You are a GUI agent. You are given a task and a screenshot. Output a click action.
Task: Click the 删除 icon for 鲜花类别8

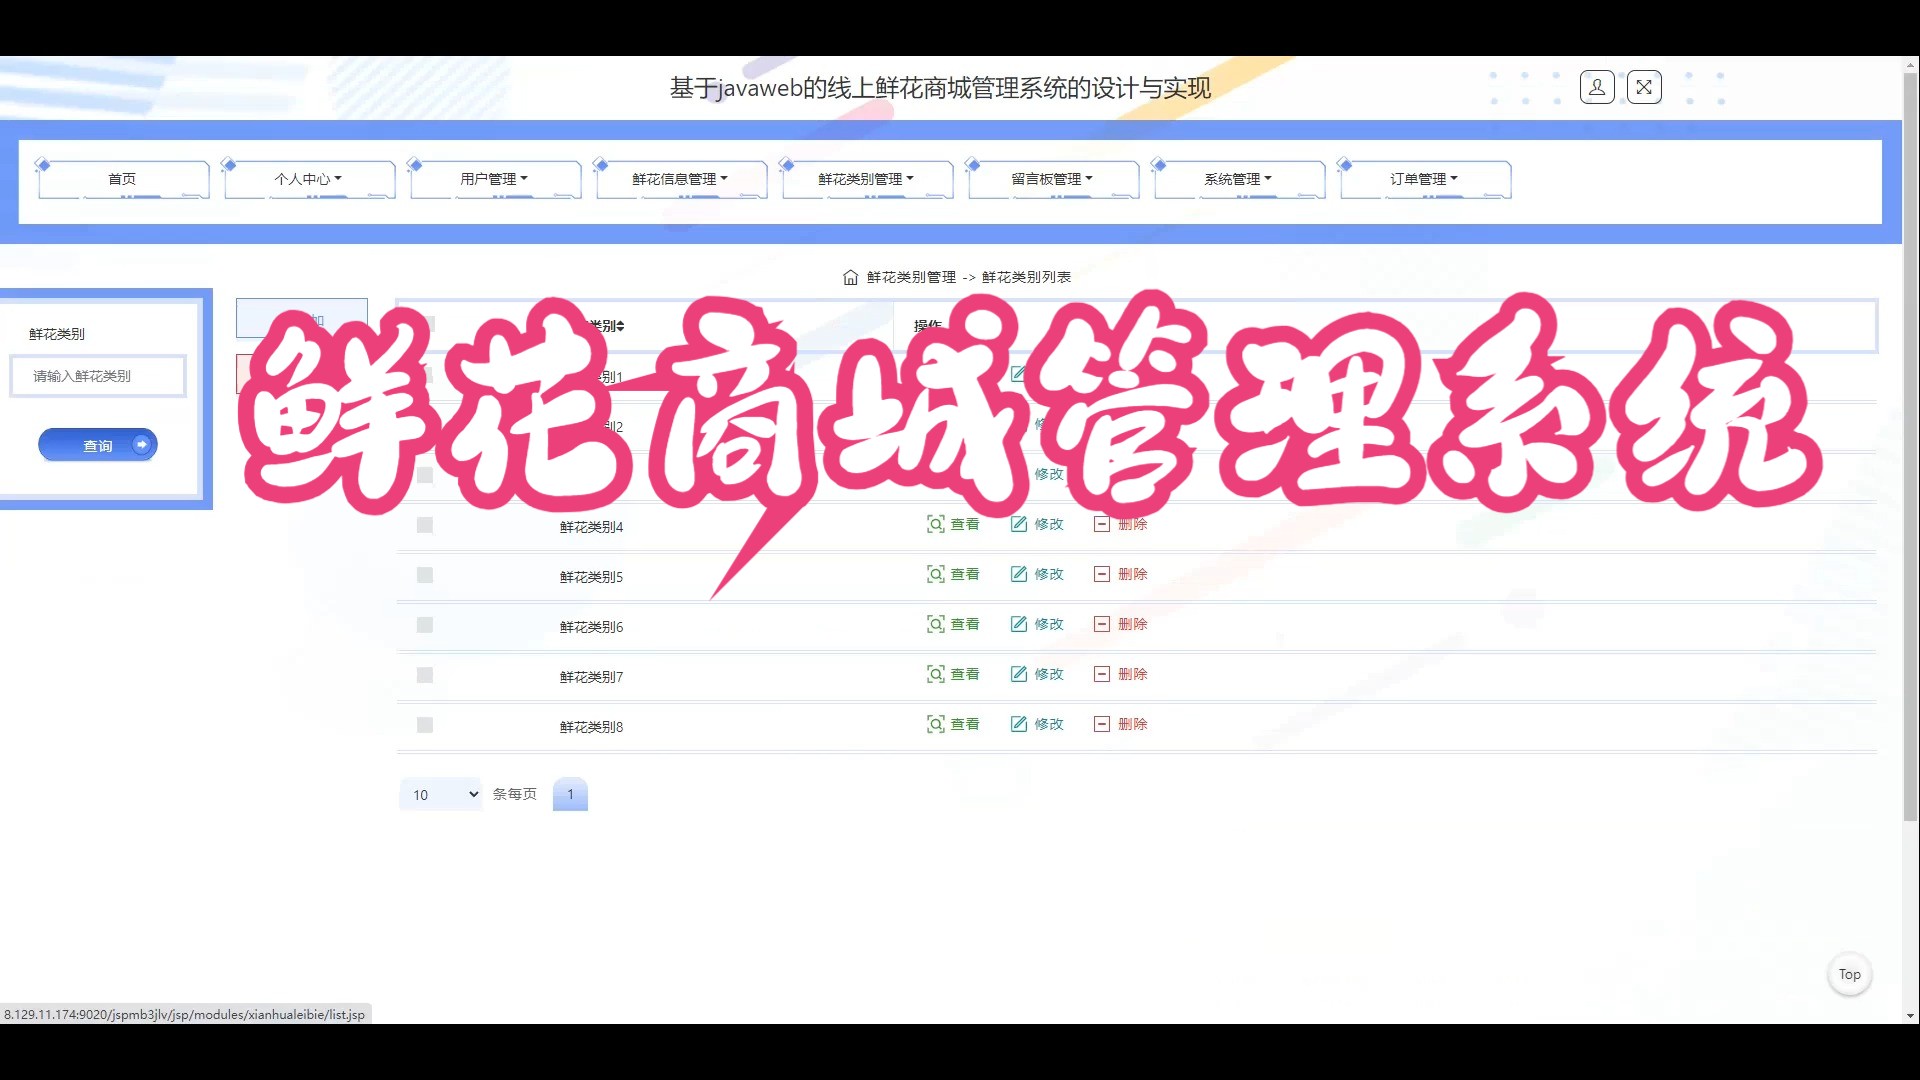pos(1102,724)
